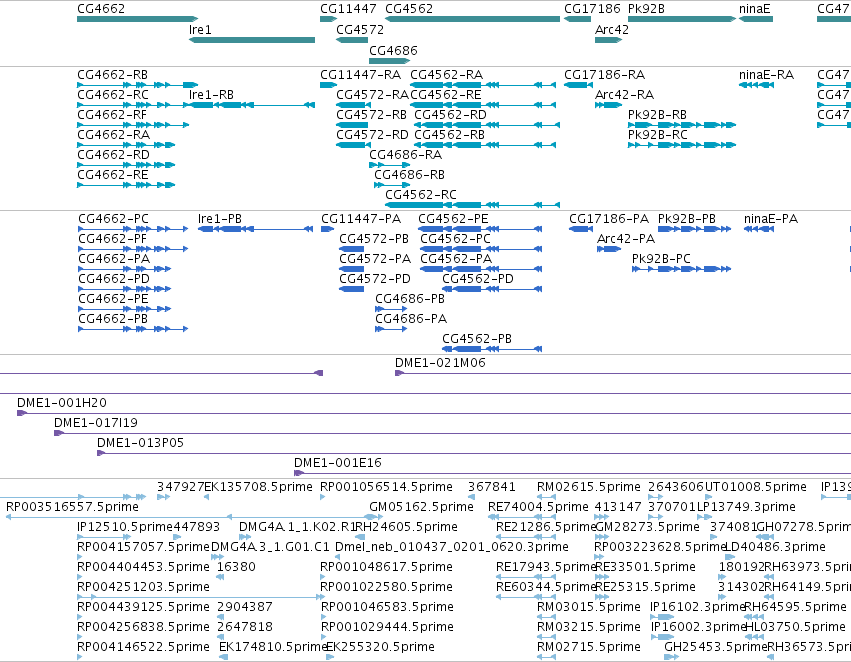The height and width of the screenshot is (662, 851).
Task: Select the Arc42 gene label
Action: point(612,30)
